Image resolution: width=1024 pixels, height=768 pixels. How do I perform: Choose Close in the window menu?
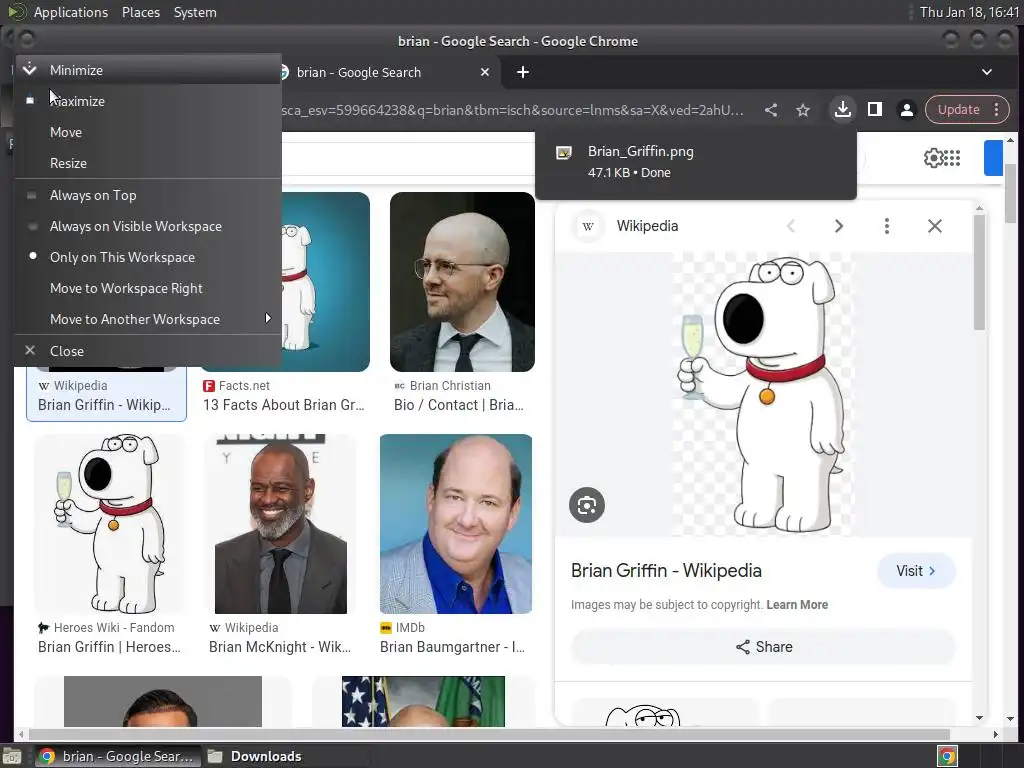pyautogui.click(x=148, y=351)
